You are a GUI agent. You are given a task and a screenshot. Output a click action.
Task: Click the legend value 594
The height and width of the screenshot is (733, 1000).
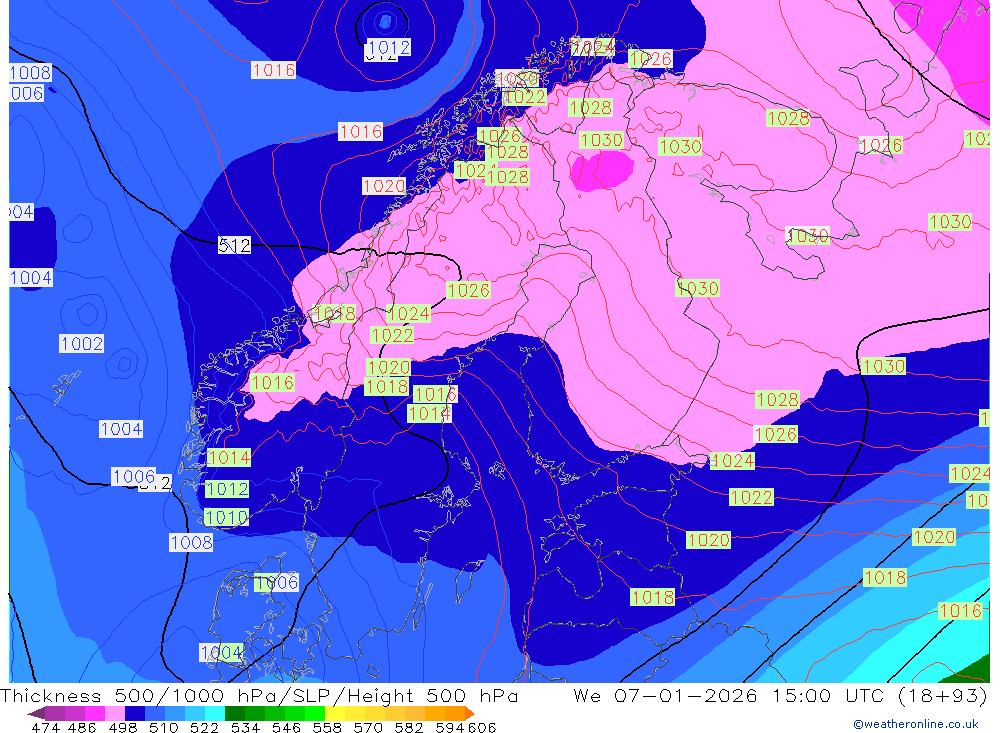450,727
